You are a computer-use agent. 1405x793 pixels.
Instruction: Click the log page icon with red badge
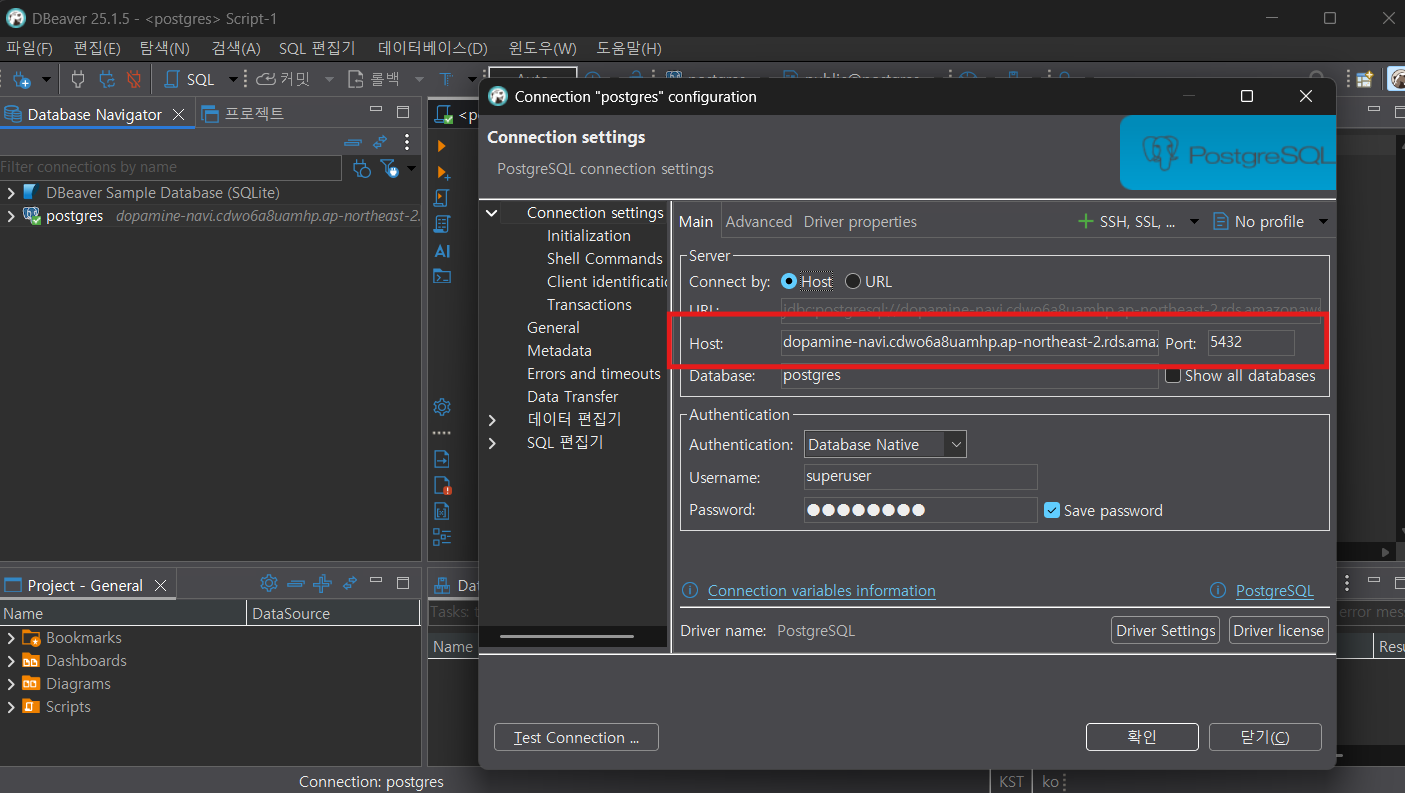442,486
